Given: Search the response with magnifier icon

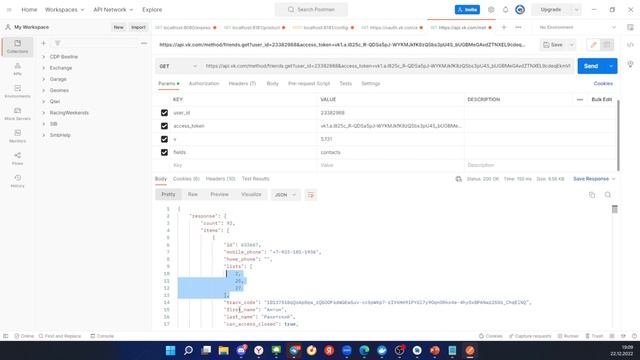Looking at the screenshot, I should pyautogui.click(x=608, y=195).
